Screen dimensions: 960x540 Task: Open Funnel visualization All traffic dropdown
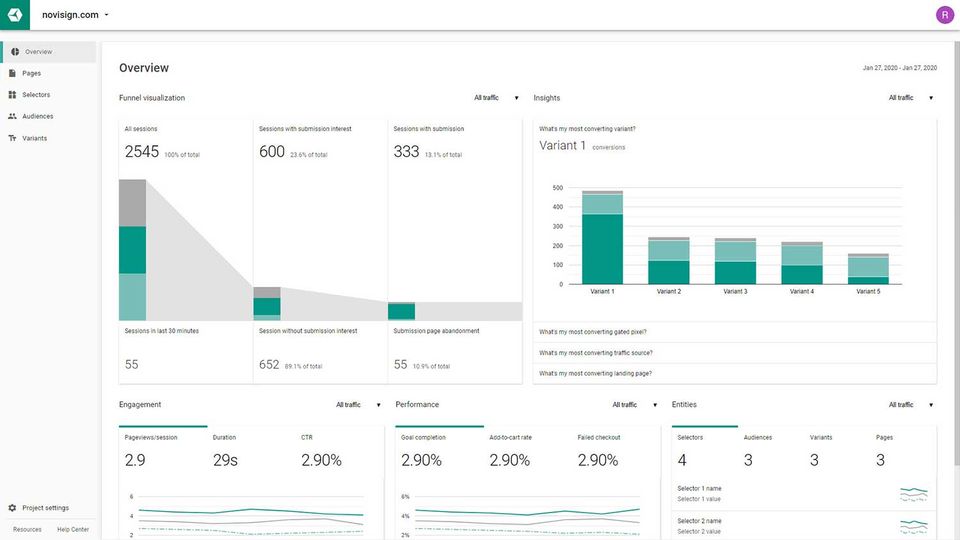(497, 98)
